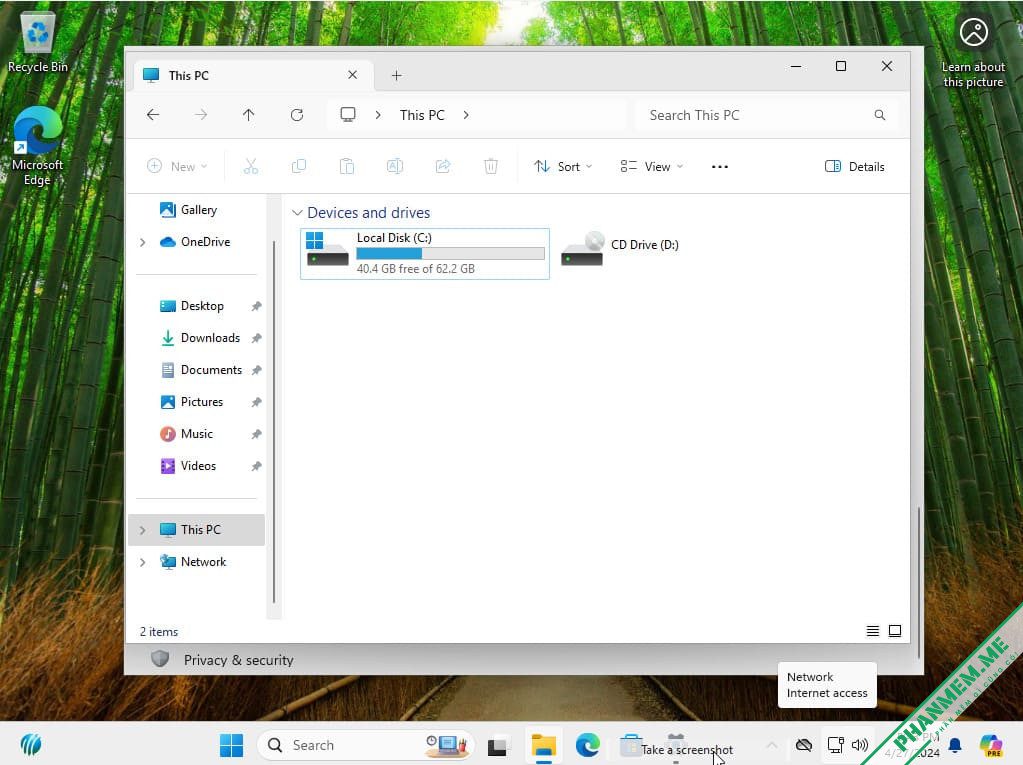Image resolution: width=1023 pixels, height=765 pixels.
Task: Click the Paste clipboard icon
Action: tap(347, 166)
